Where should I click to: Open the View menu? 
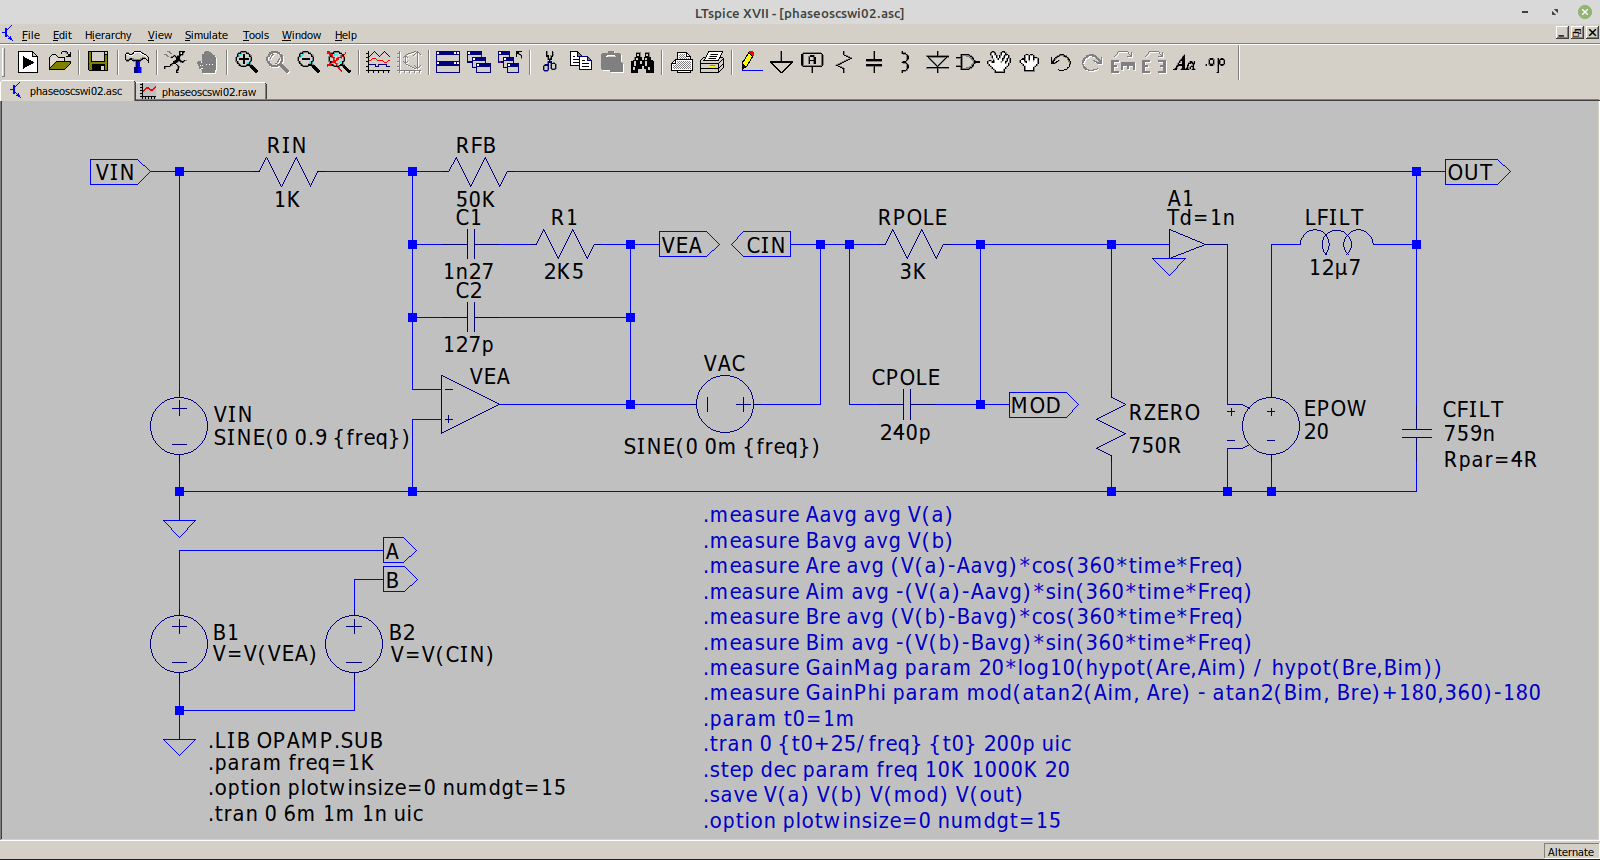pyautogui.click(x=160, y=35)
